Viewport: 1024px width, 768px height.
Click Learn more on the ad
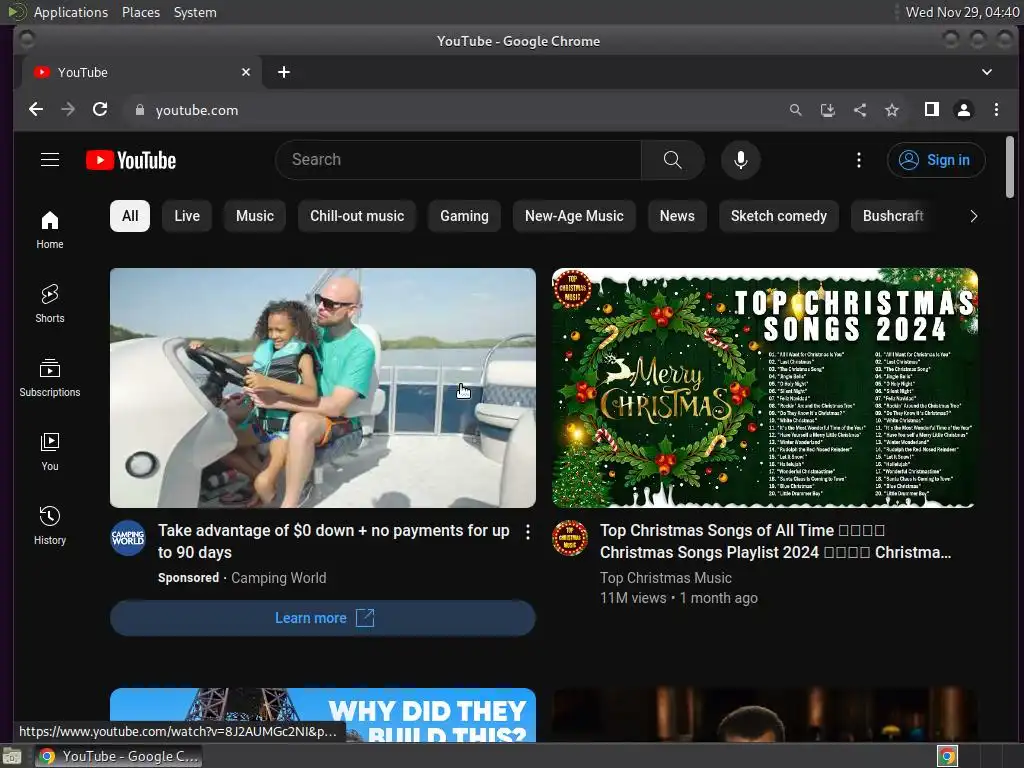tap(323, 618)
